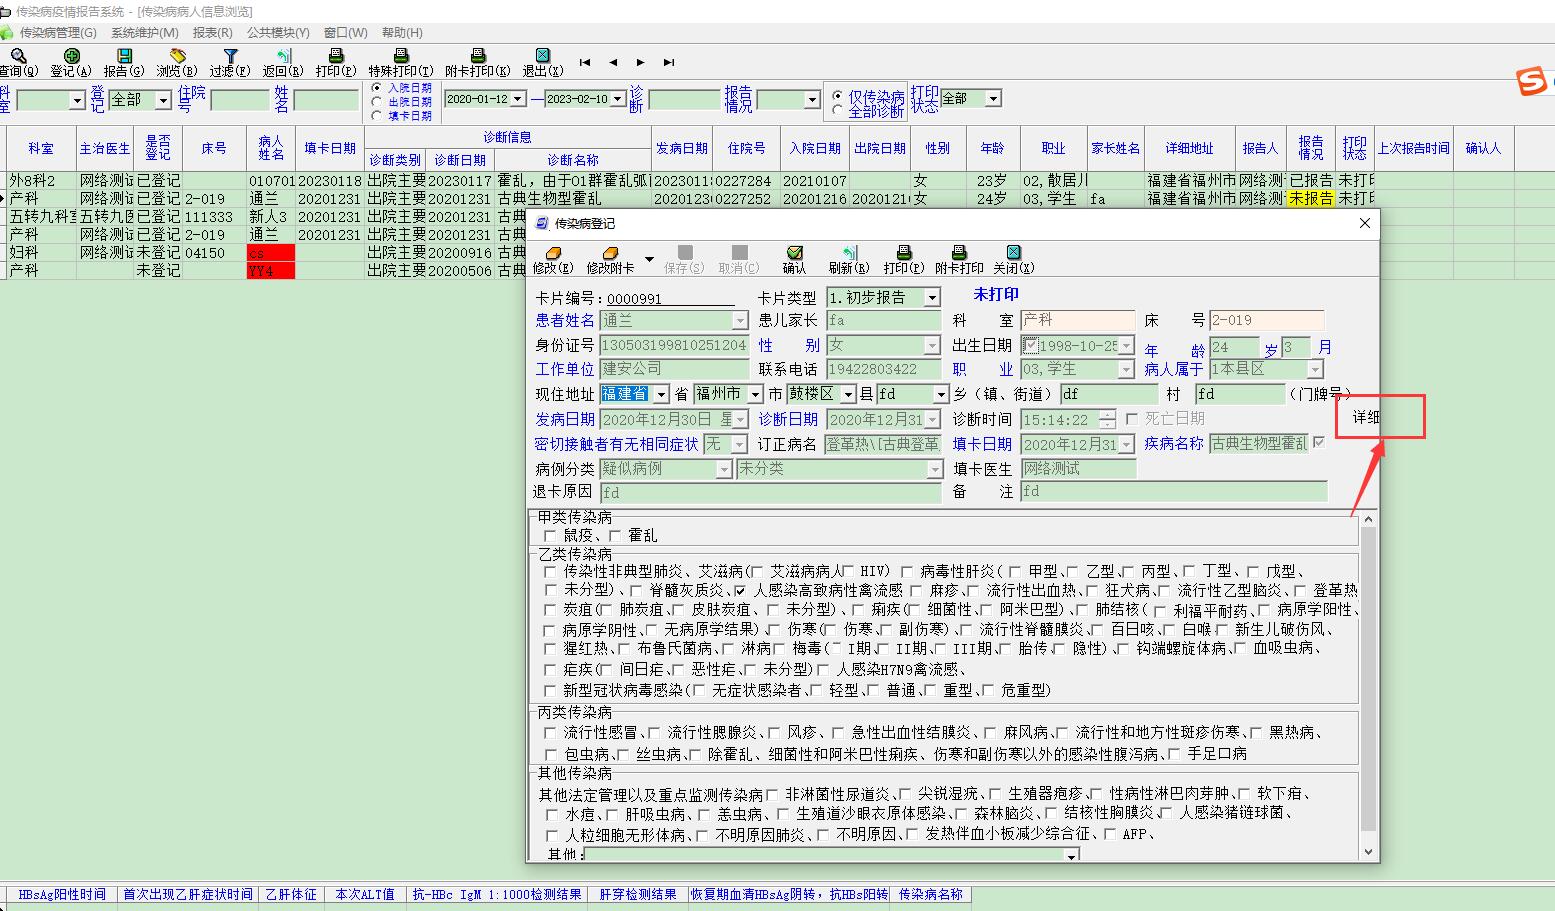Click 修改附卡 icon in dialog toolbar
Image resolution: width=1555 pixels, height=911 pixels.
coord(610,253)
